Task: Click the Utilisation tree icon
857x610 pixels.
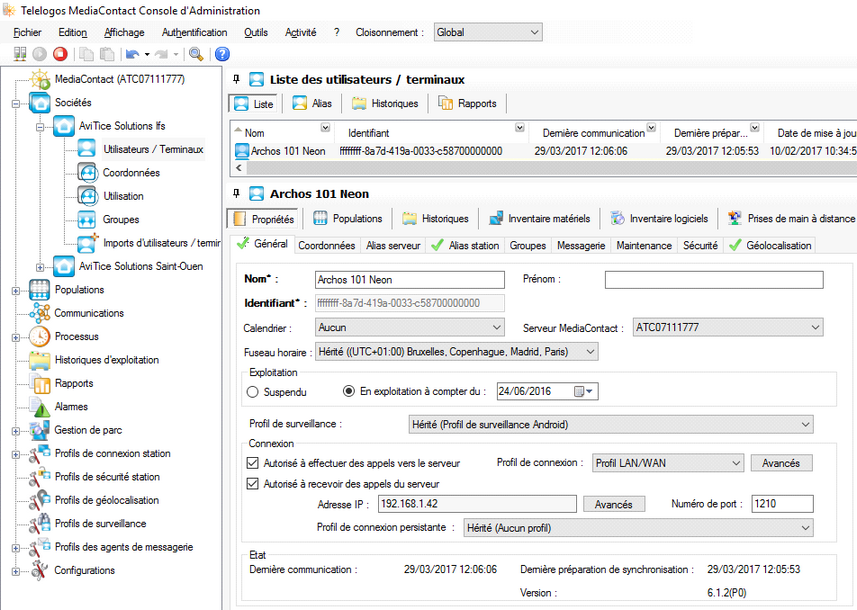Action: point(87,196)
